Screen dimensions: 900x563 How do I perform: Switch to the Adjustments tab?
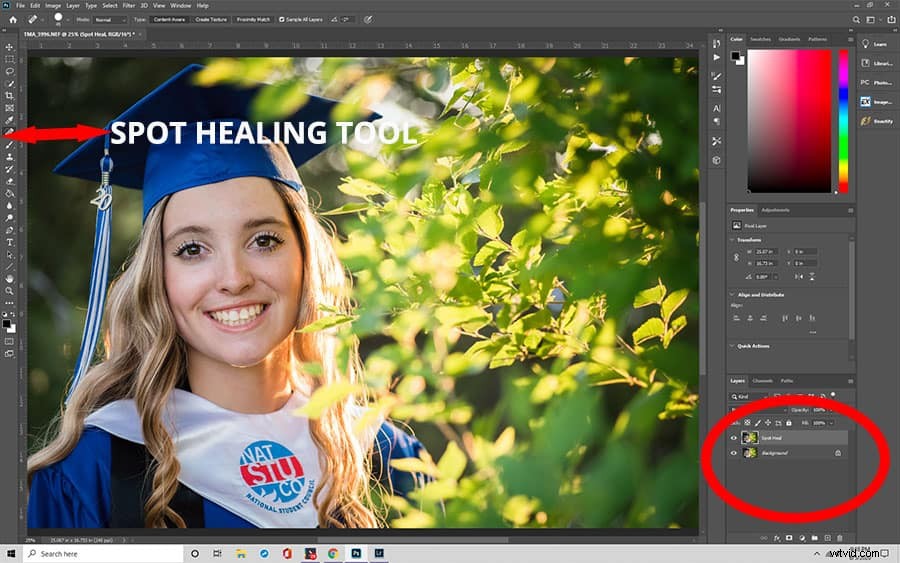[775, 210]
